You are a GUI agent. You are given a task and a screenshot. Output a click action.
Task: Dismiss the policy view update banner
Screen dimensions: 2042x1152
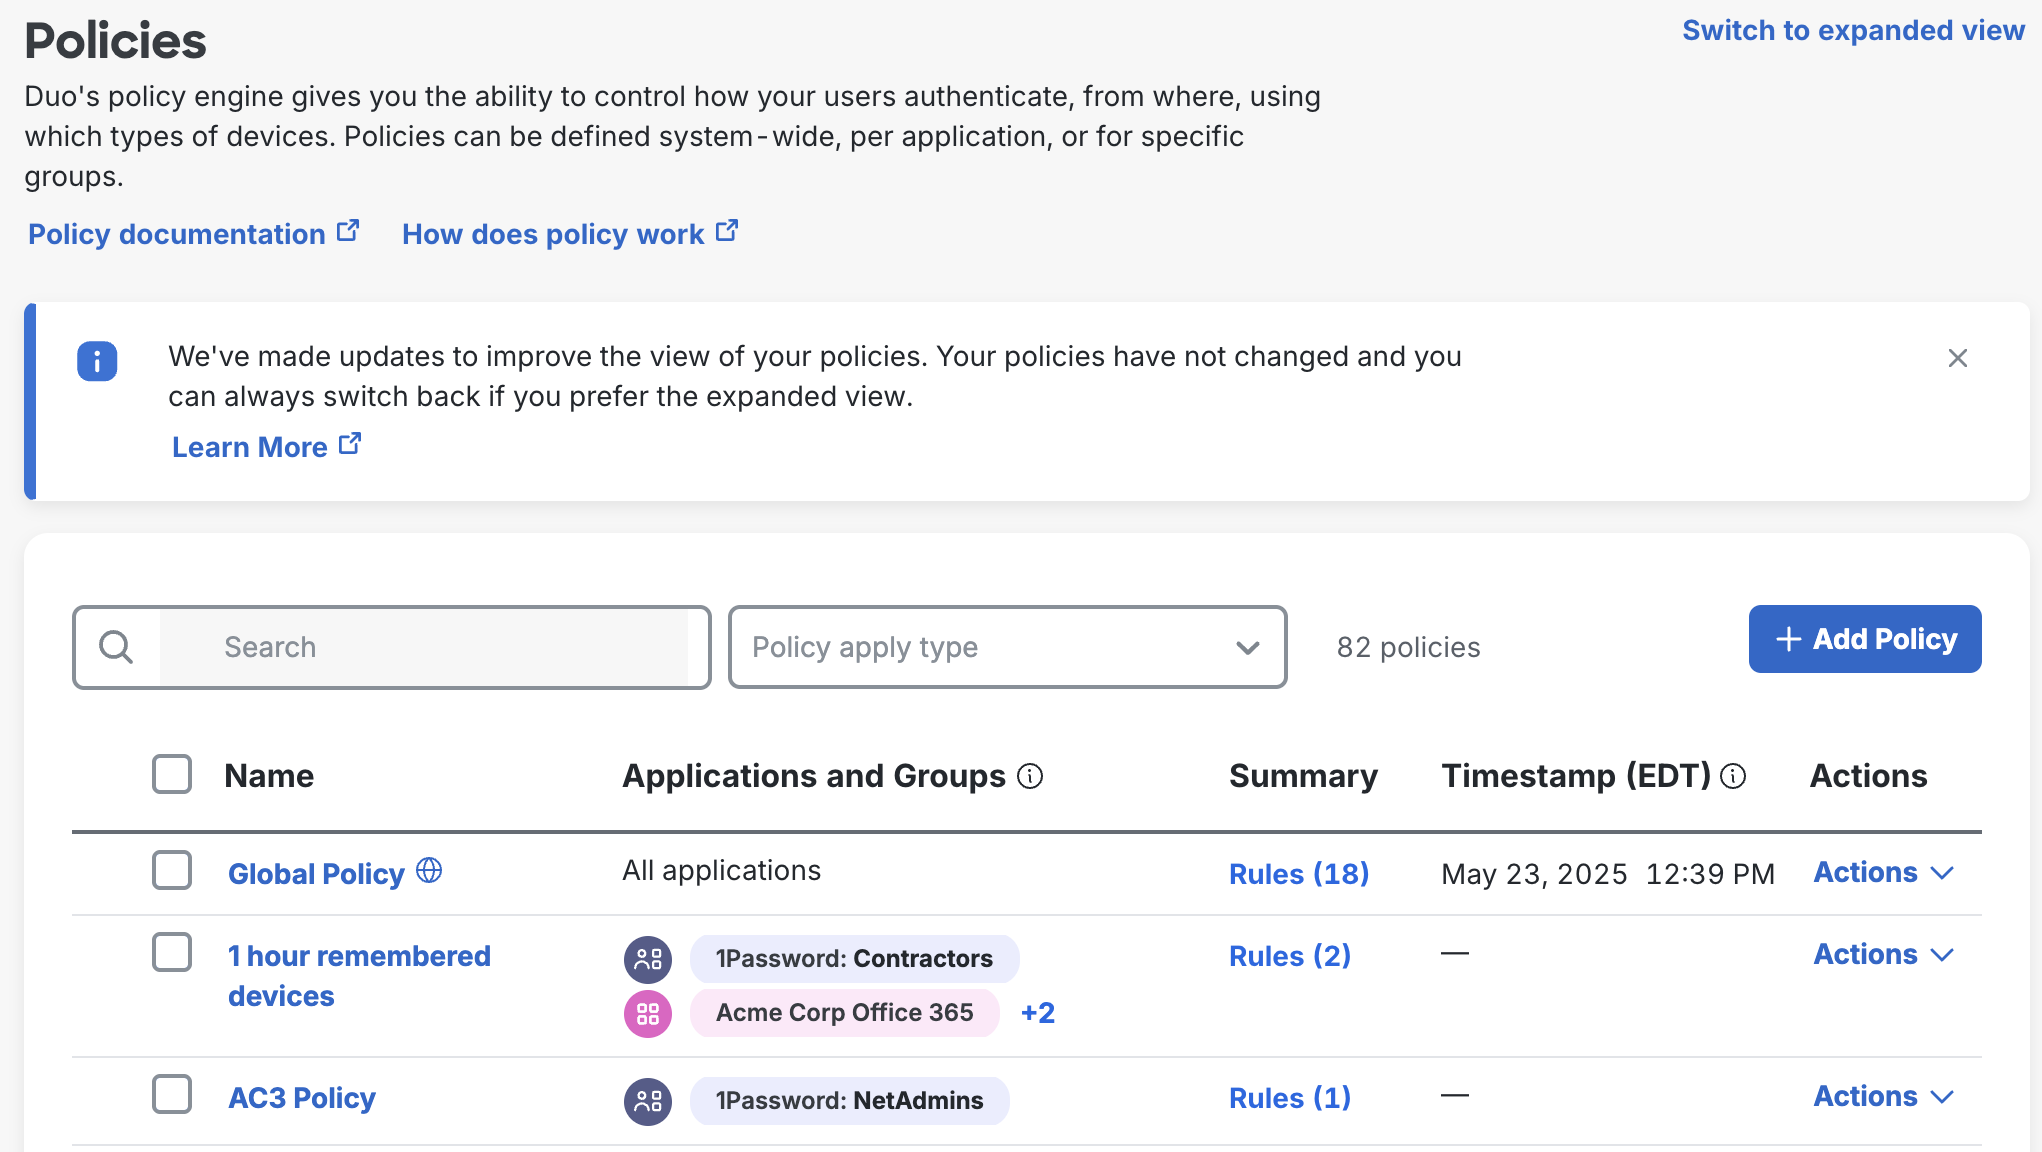coord(1957,358)
